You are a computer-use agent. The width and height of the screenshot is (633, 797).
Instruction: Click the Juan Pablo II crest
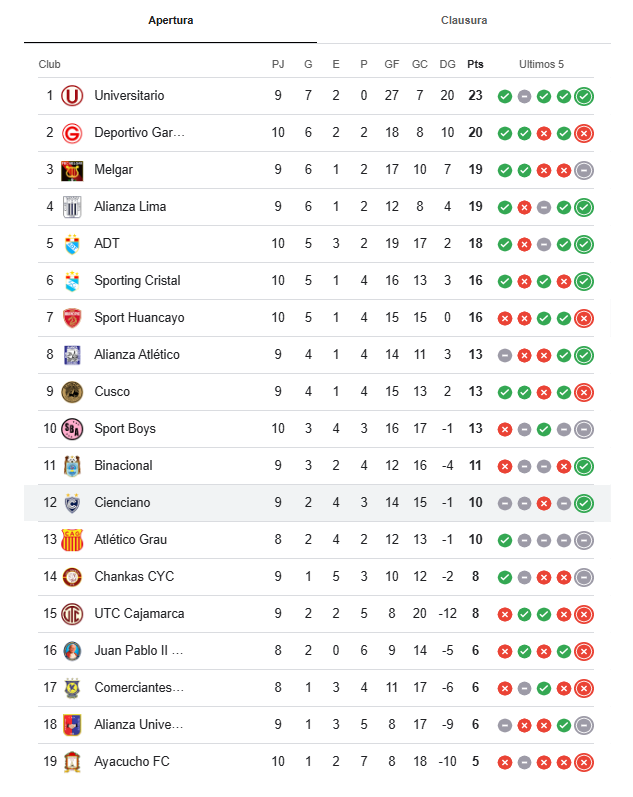tap(72, 651)
